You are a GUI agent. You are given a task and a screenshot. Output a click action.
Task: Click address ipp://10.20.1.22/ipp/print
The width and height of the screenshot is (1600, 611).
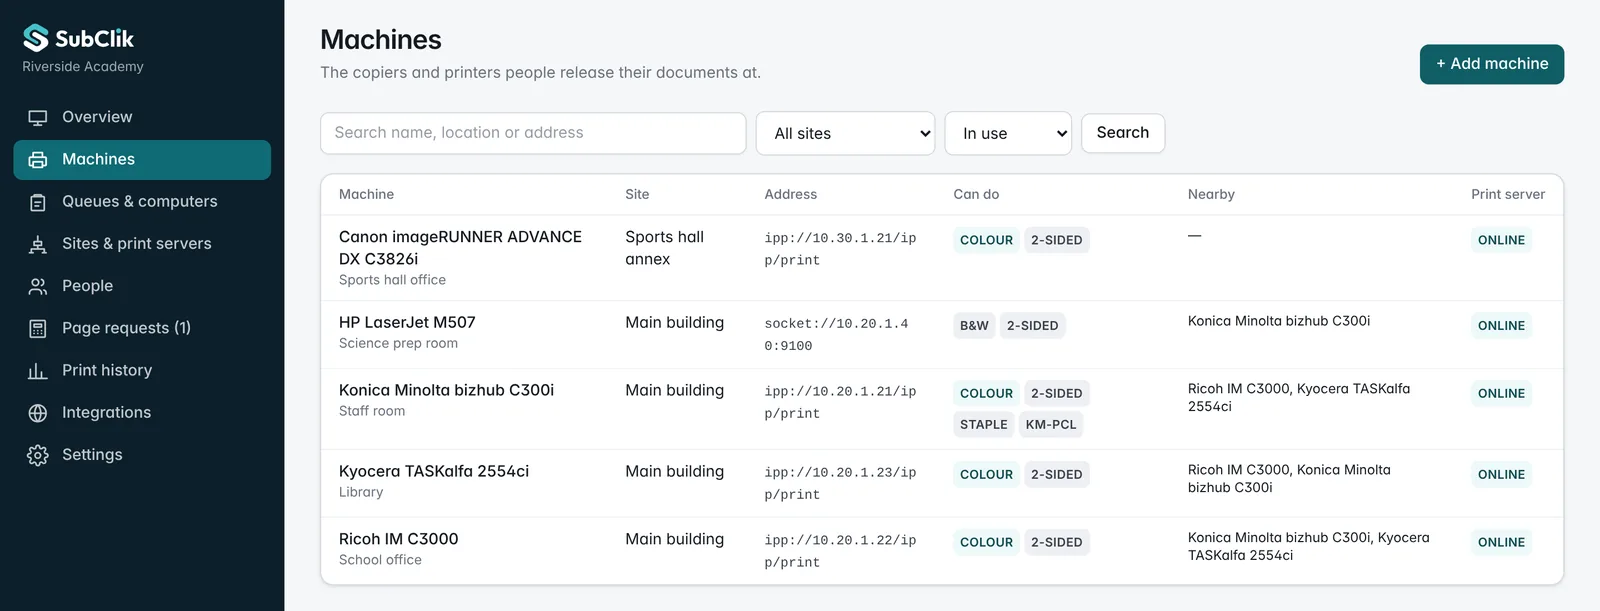coord(840,551)
